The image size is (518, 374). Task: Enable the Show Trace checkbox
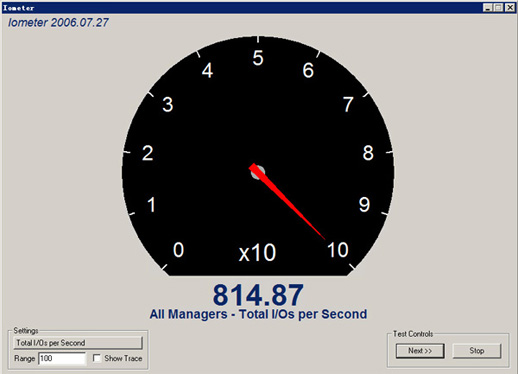[x=97, y=358]
